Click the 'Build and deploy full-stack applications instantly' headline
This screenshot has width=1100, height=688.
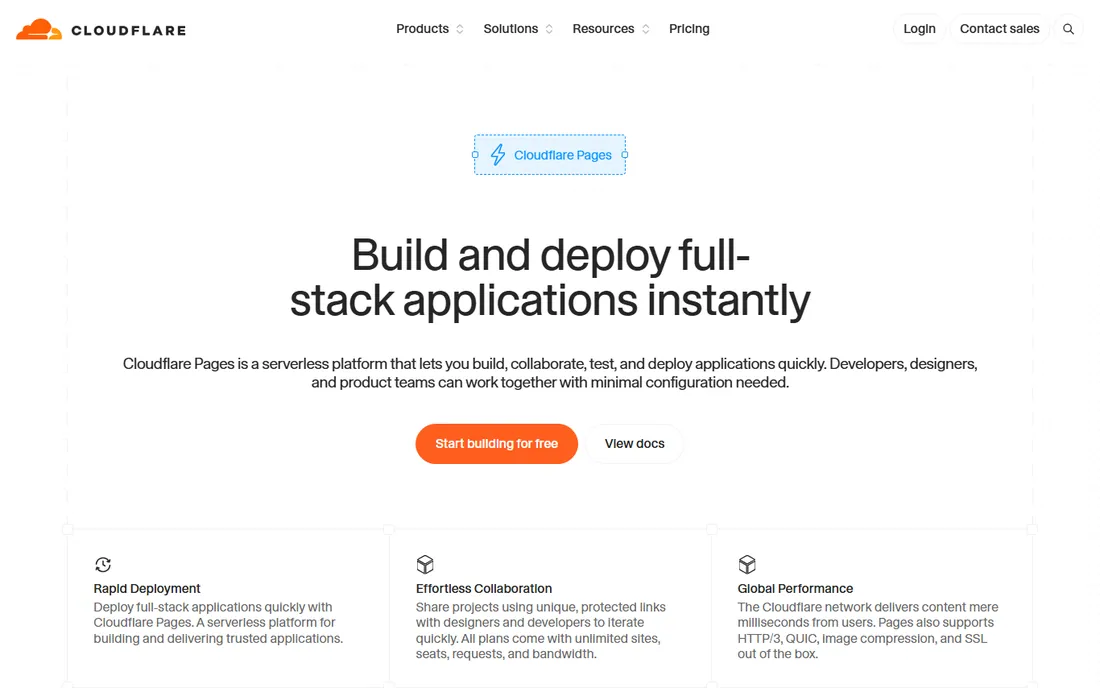click(x=550, y=278)
